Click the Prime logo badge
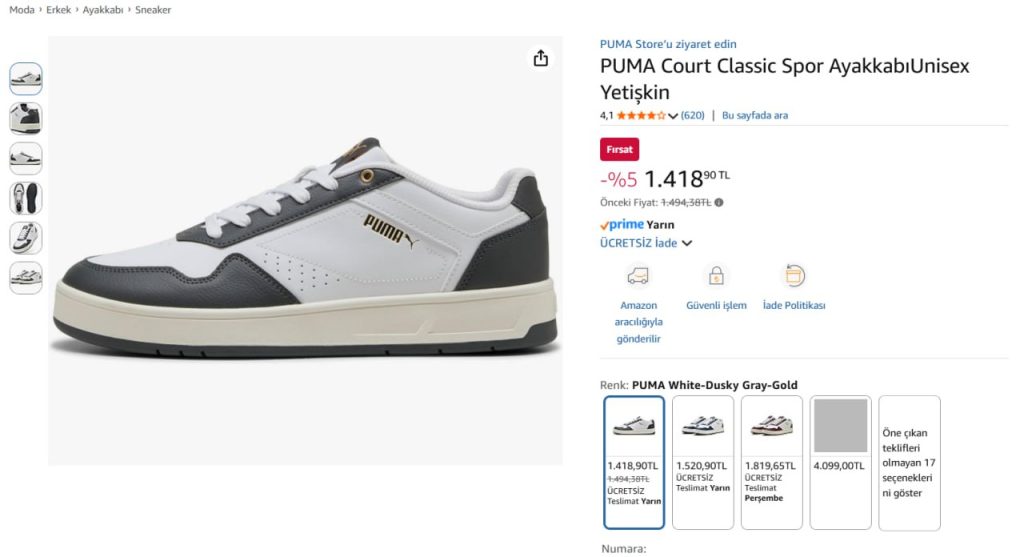Image resolution: width=1024 pixels, height=557 pixels. coord(621,225)
